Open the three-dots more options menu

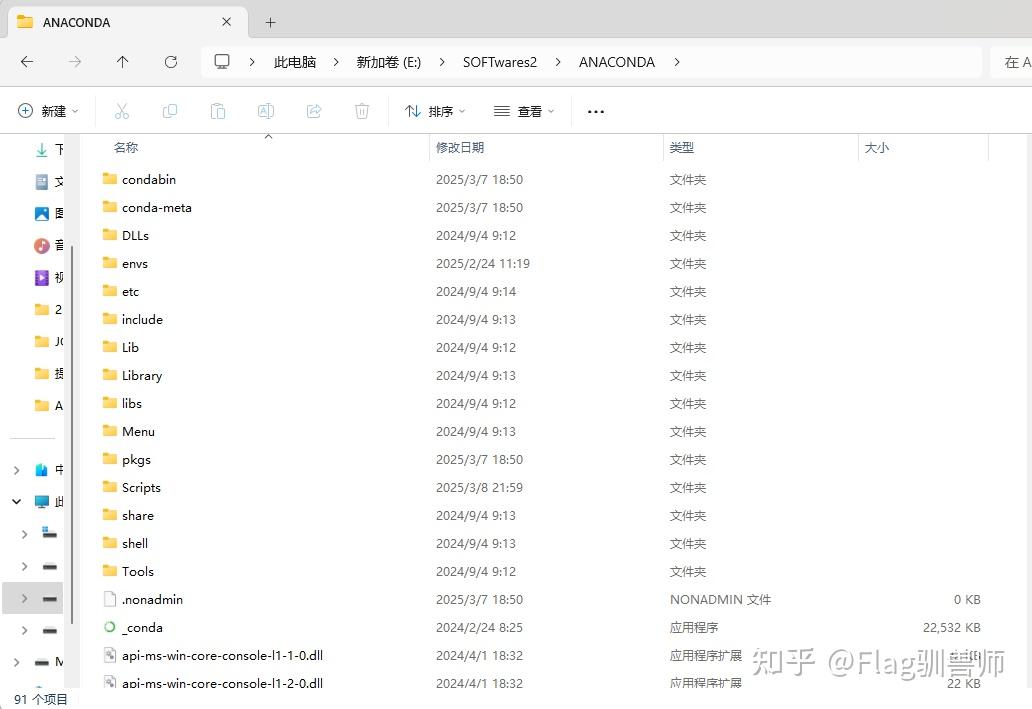click(x=596, y=112)
